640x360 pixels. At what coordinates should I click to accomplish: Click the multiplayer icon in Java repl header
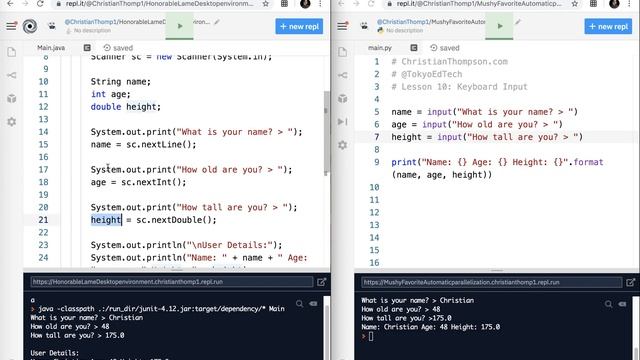[52, 26]
